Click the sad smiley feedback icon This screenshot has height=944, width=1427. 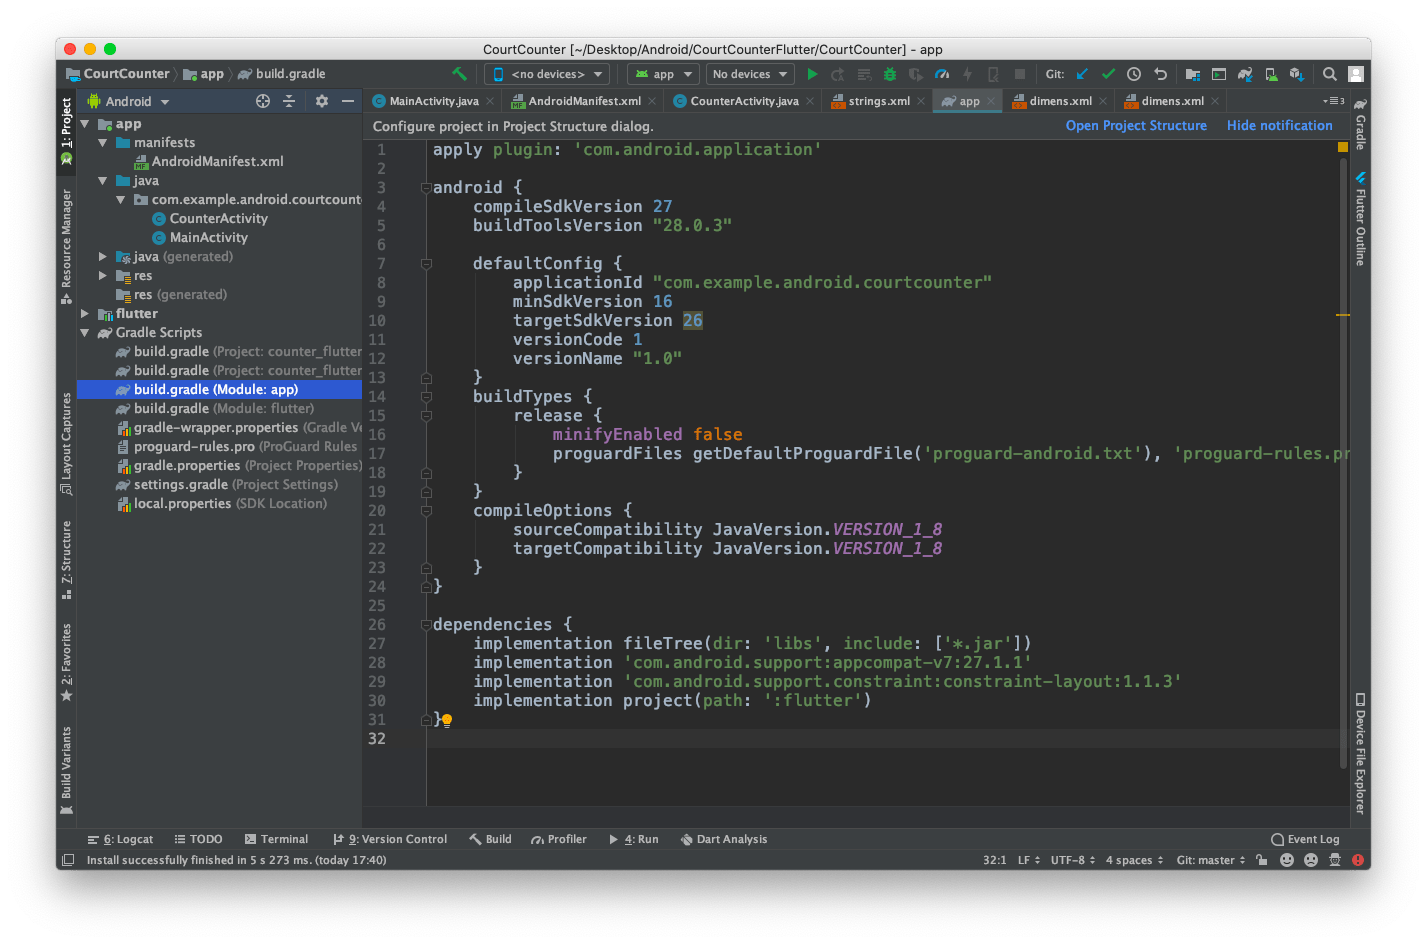(x=1310, y=860)
